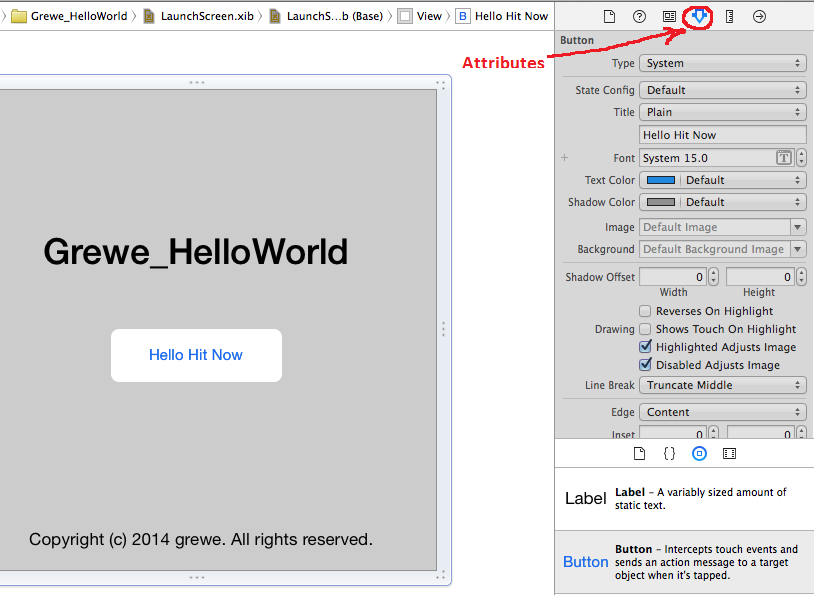Open the File inspector tab
This screenshot has height=595, width=814.
click(609, 16)
